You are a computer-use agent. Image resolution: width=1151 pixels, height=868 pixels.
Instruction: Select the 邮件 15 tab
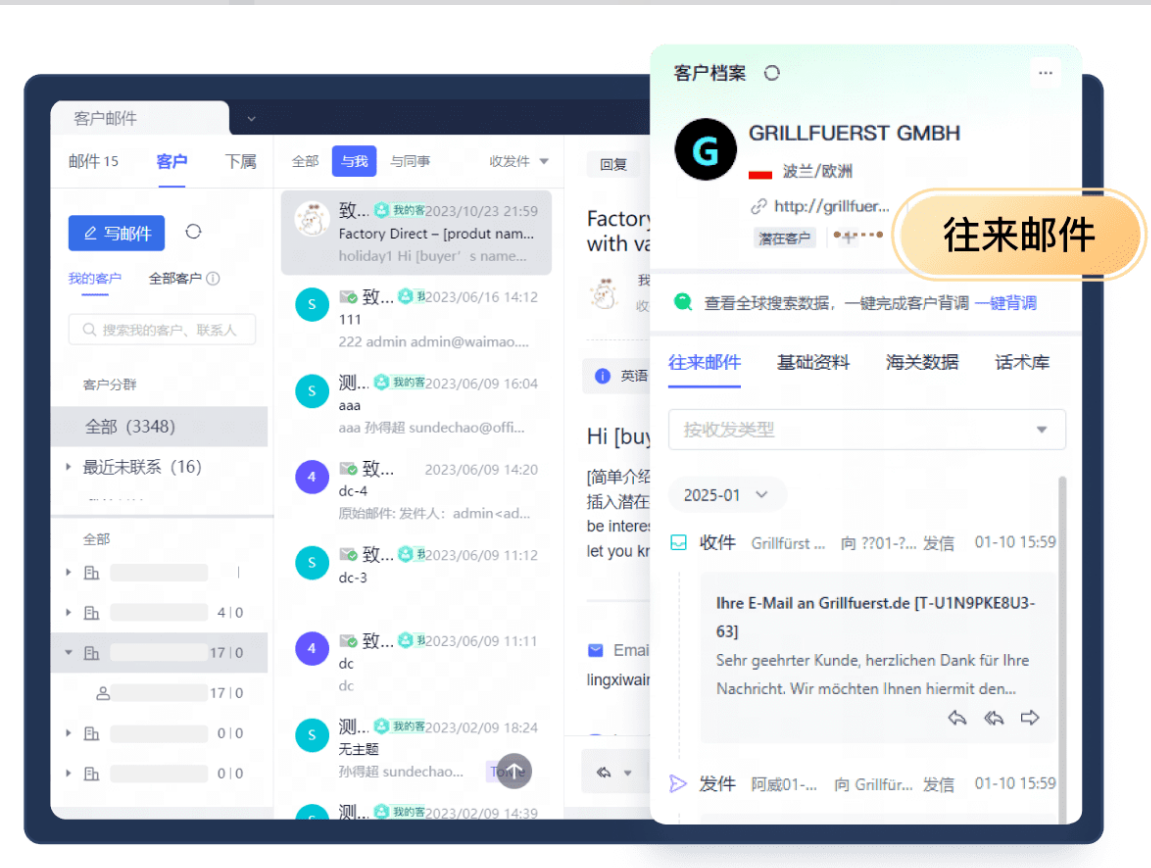click(93, 161)
